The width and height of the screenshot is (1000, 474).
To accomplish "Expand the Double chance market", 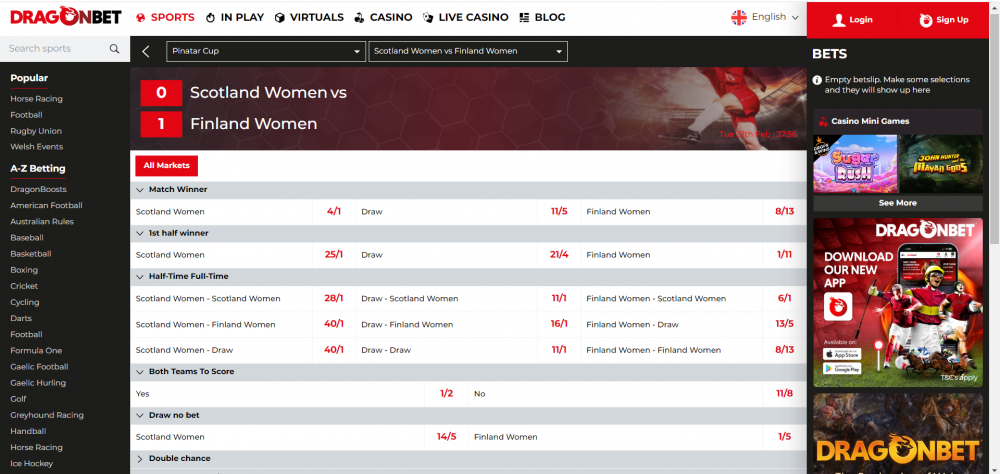I will [468, 458].
